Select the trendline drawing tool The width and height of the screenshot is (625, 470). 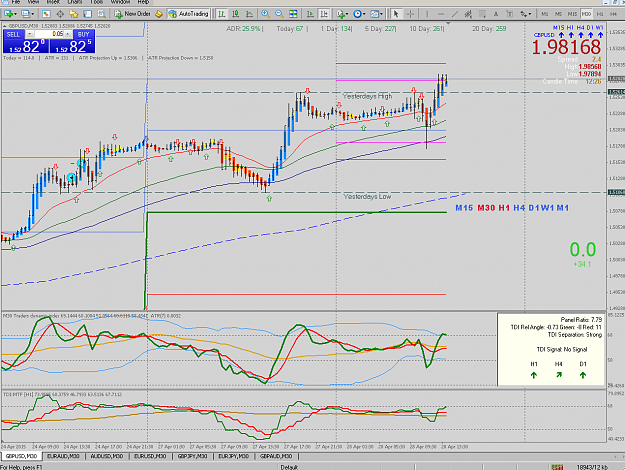454,14
